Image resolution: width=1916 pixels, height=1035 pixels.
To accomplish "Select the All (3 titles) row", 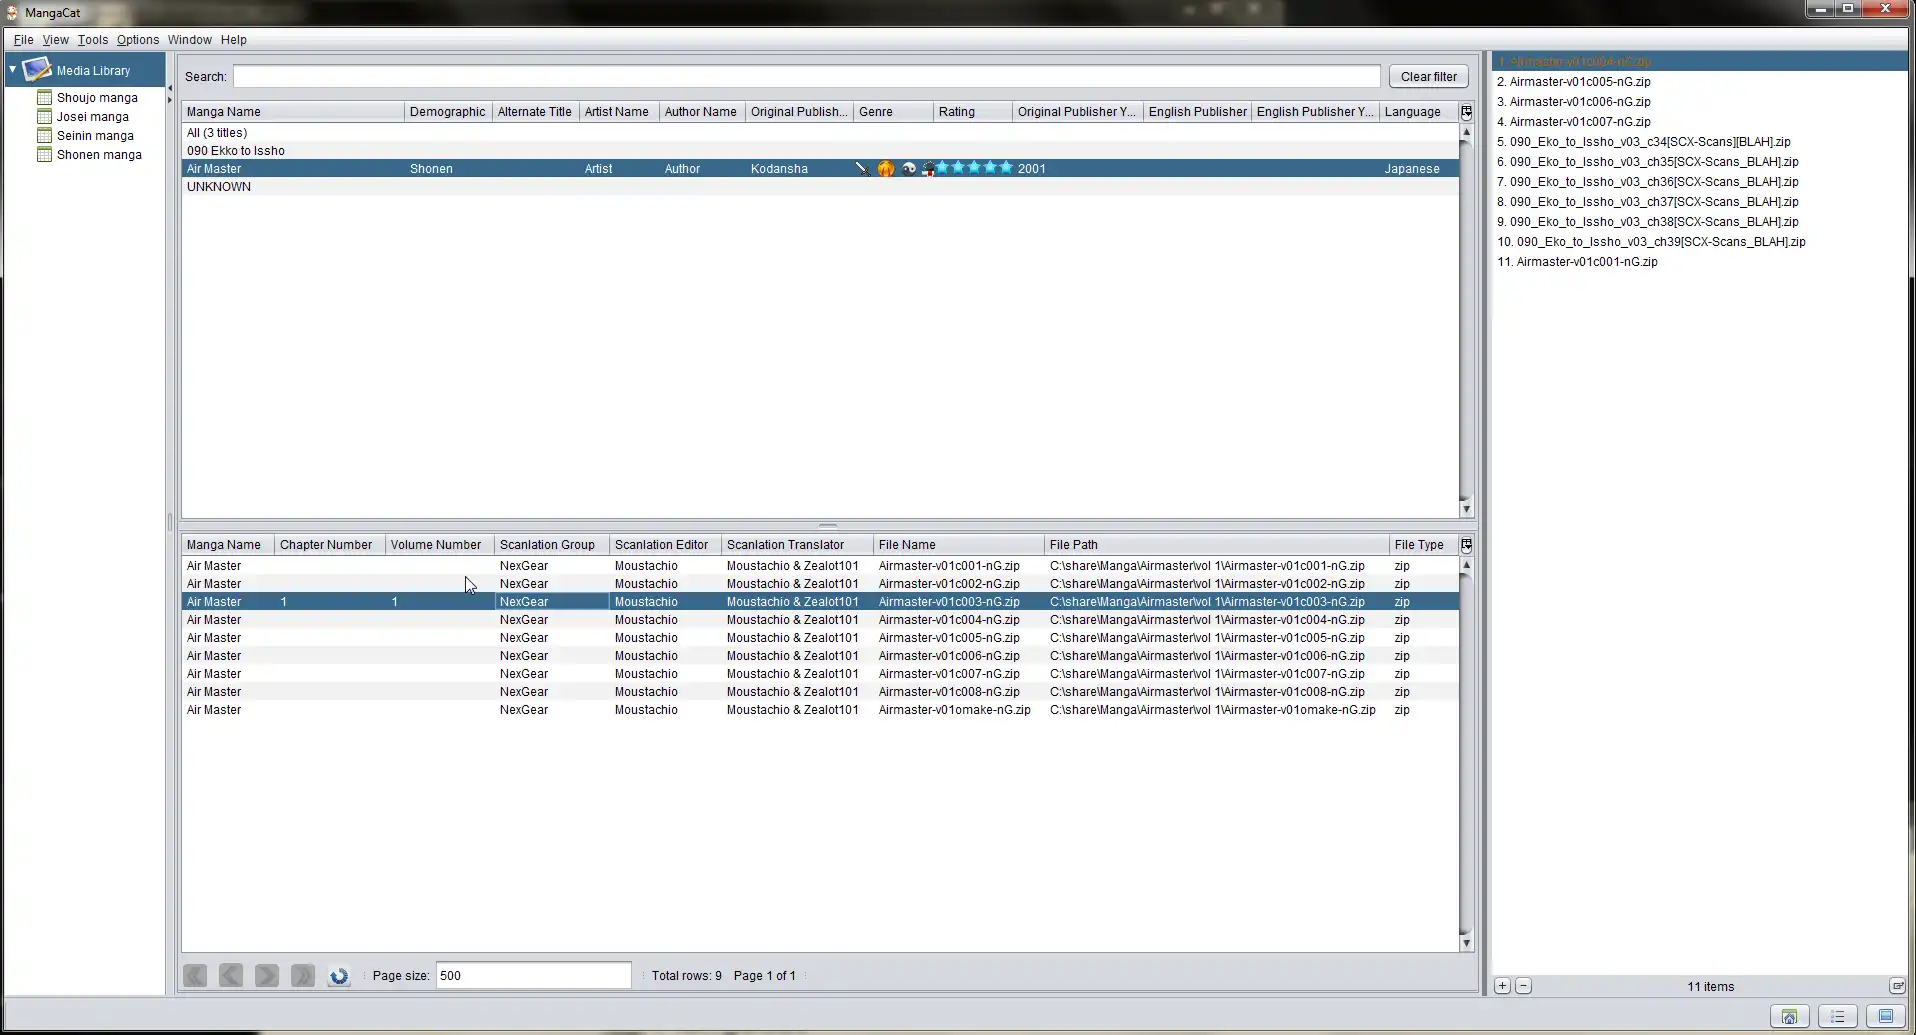I will click(820, 133).
